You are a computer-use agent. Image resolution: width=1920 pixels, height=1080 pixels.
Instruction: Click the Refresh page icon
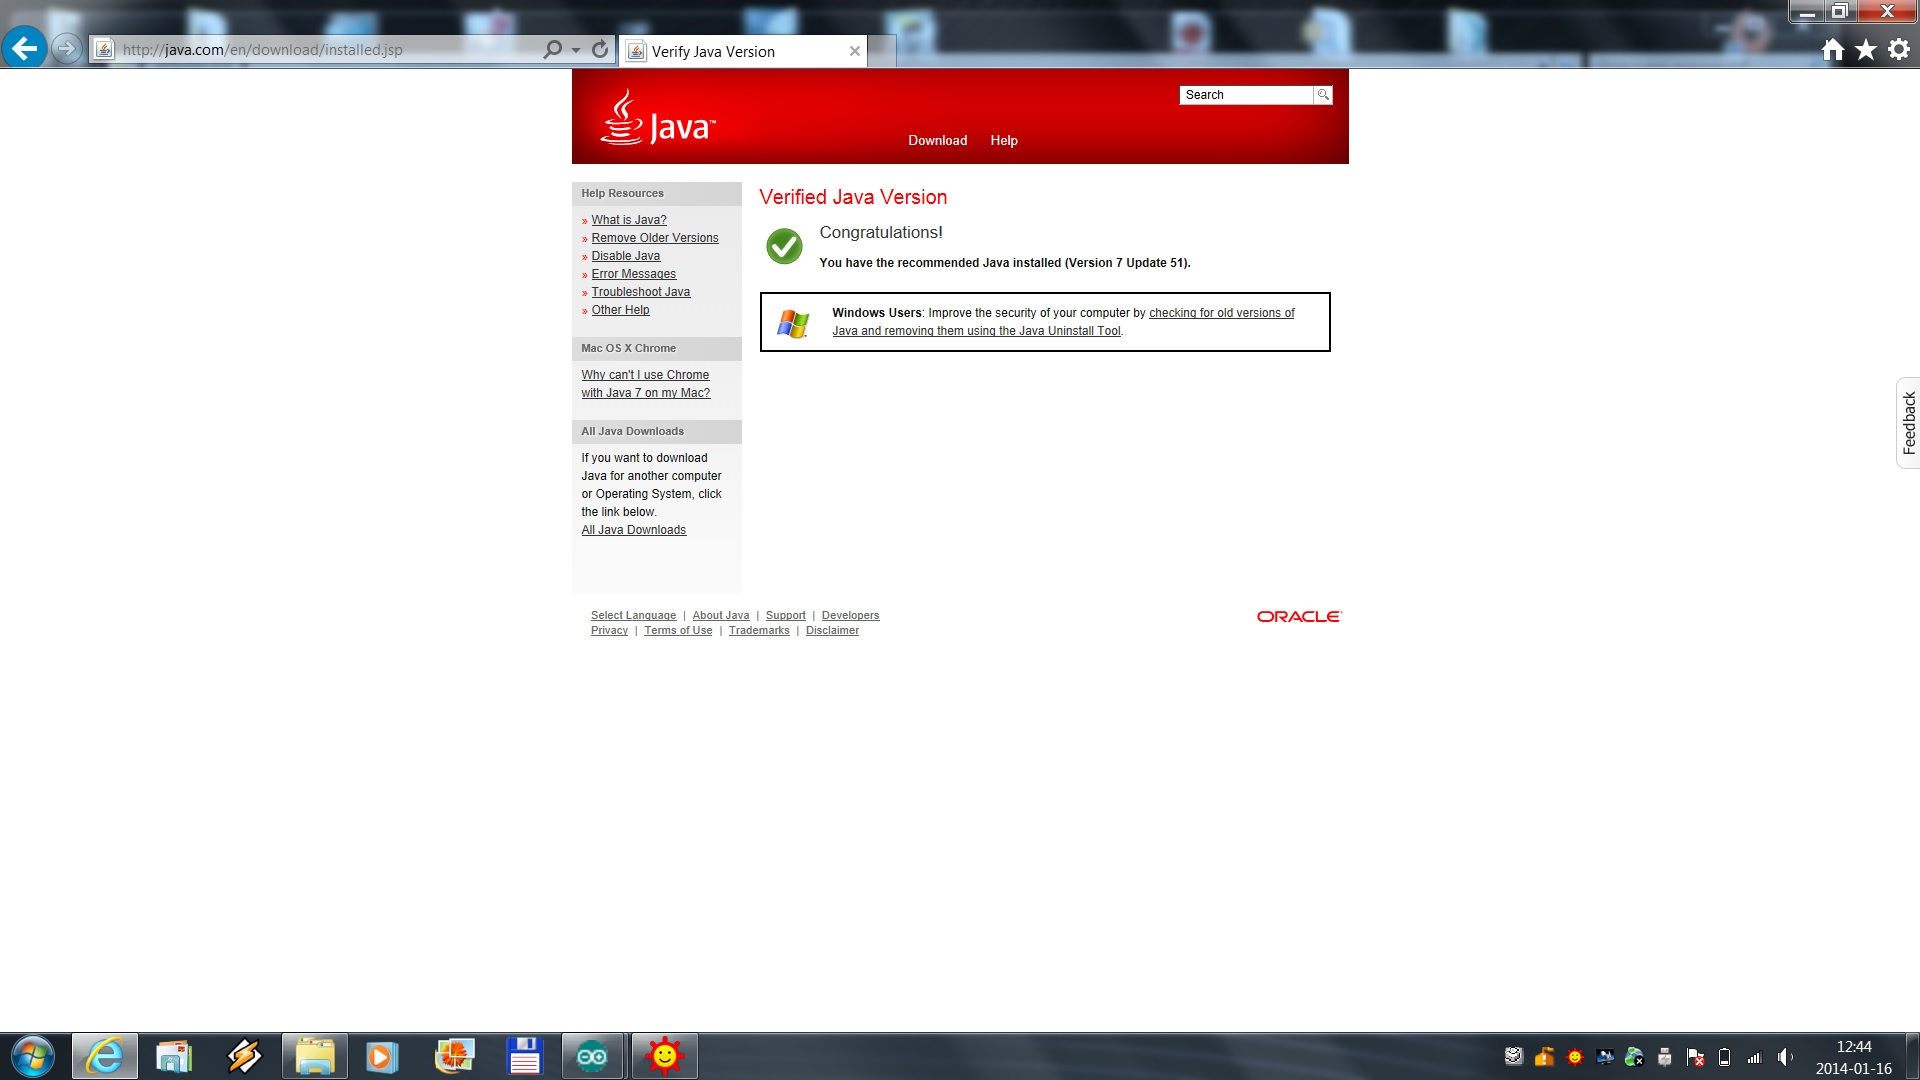pyautogui.click(x=600, y=49)
